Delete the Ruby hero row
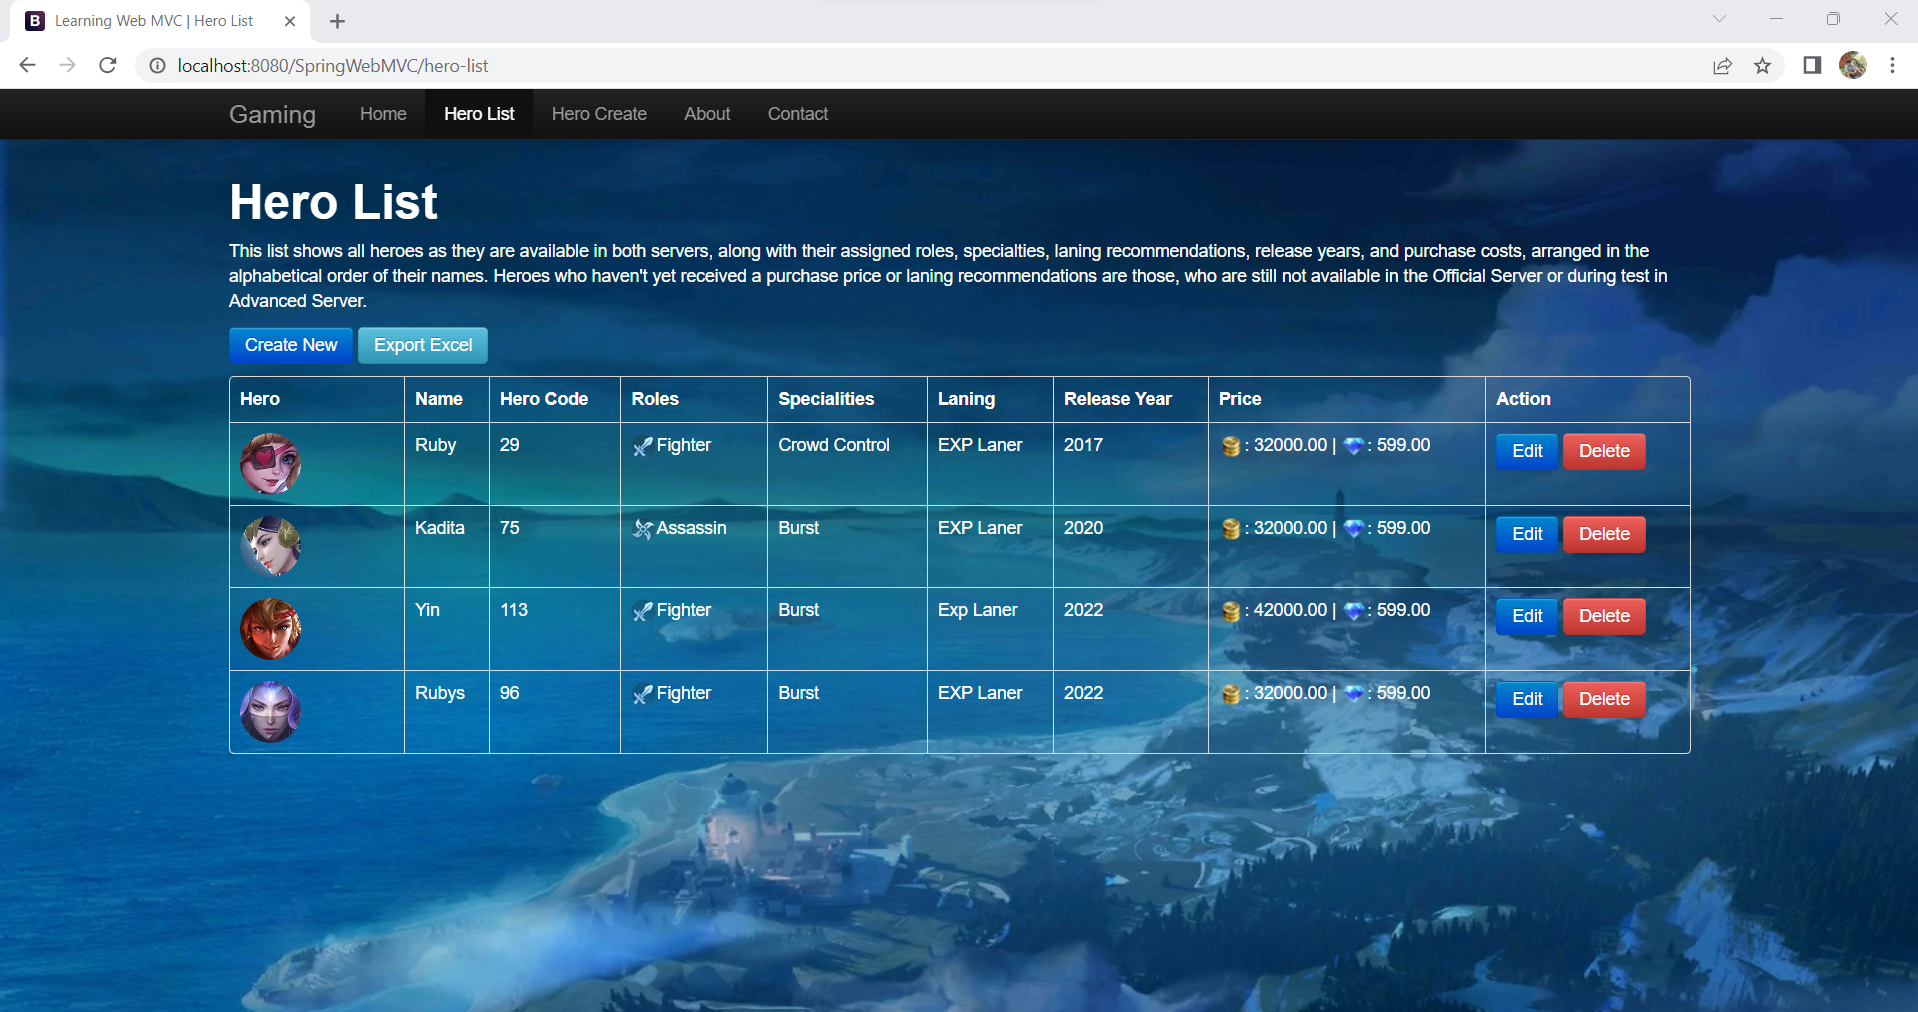This screenshot has height=1012, width=1918. click(x=1604, y=451)
